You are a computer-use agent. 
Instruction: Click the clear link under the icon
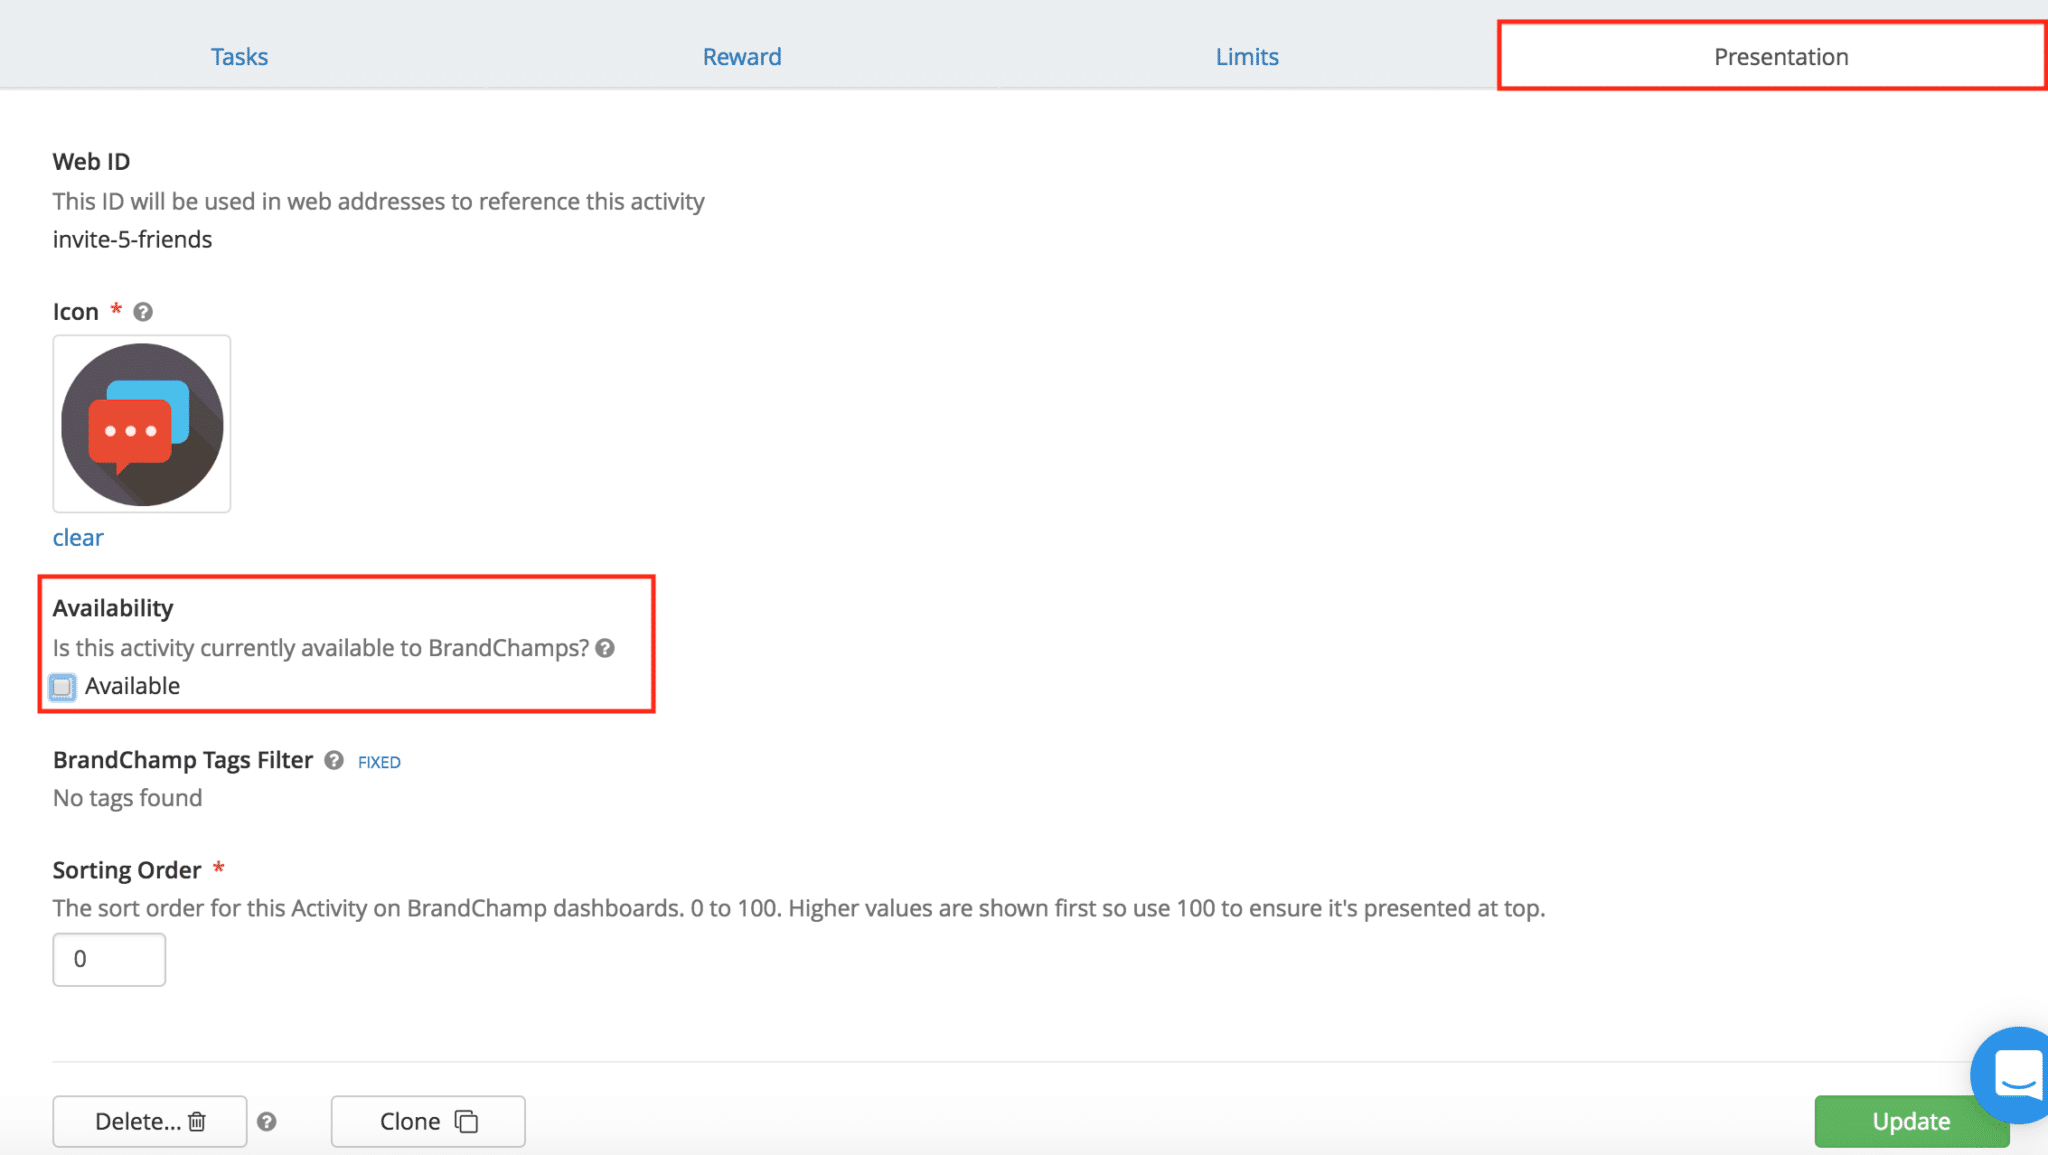click(78, 537)
